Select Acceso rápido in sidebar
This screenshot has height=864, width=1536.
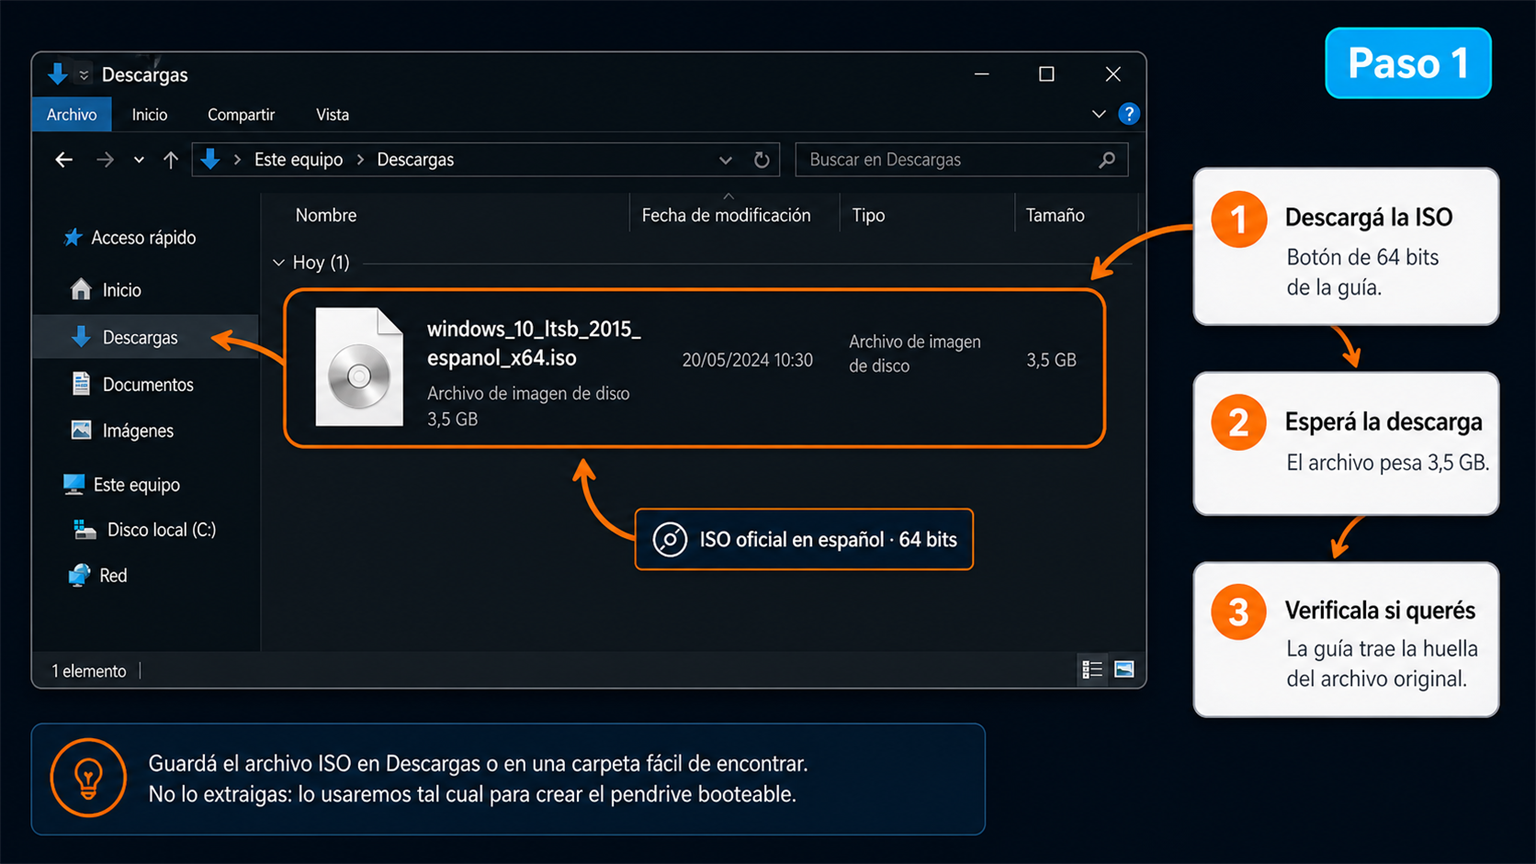tap(144, 238)
